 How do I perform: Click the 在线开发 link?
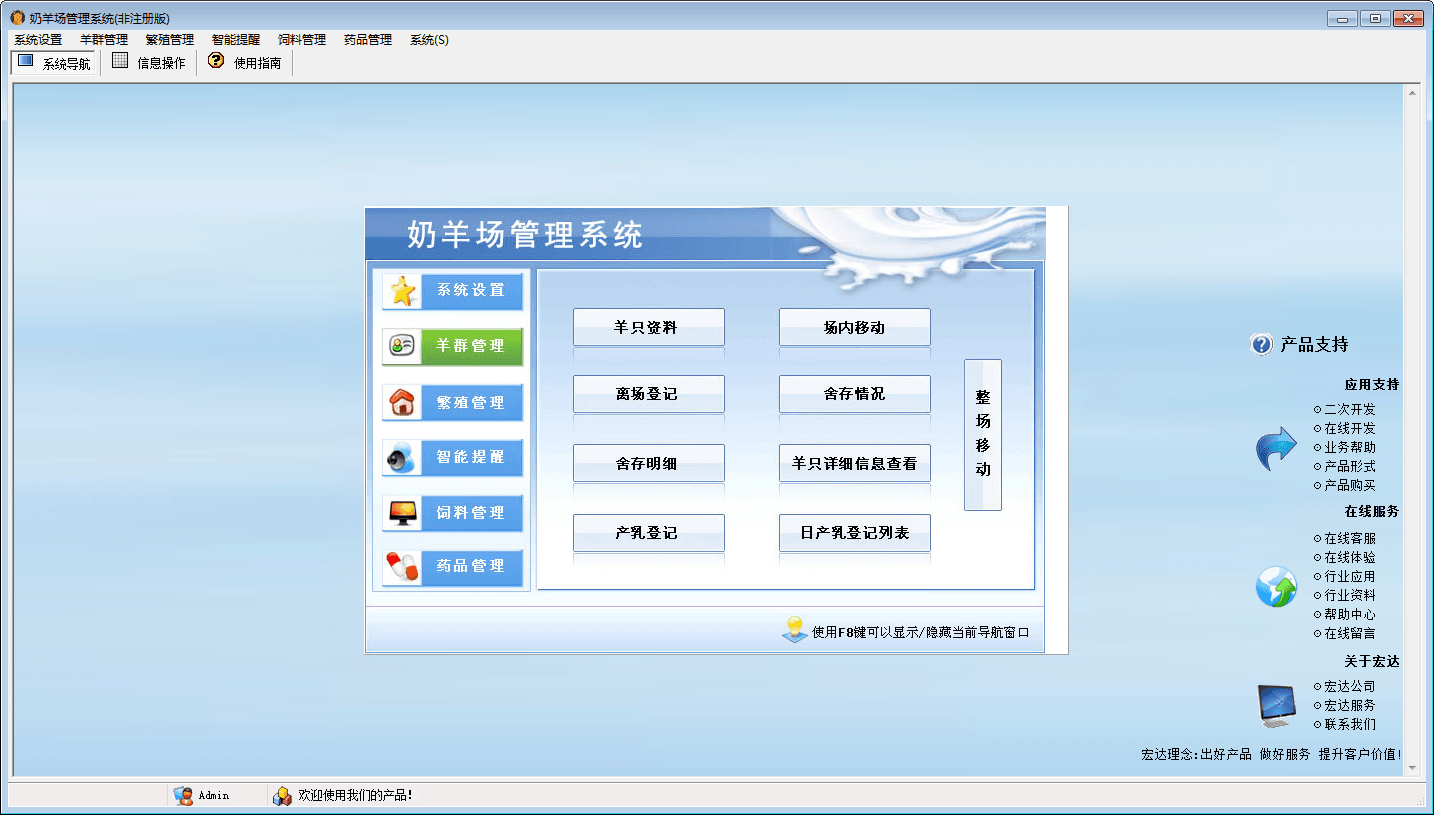click(x=1350, y=428)
